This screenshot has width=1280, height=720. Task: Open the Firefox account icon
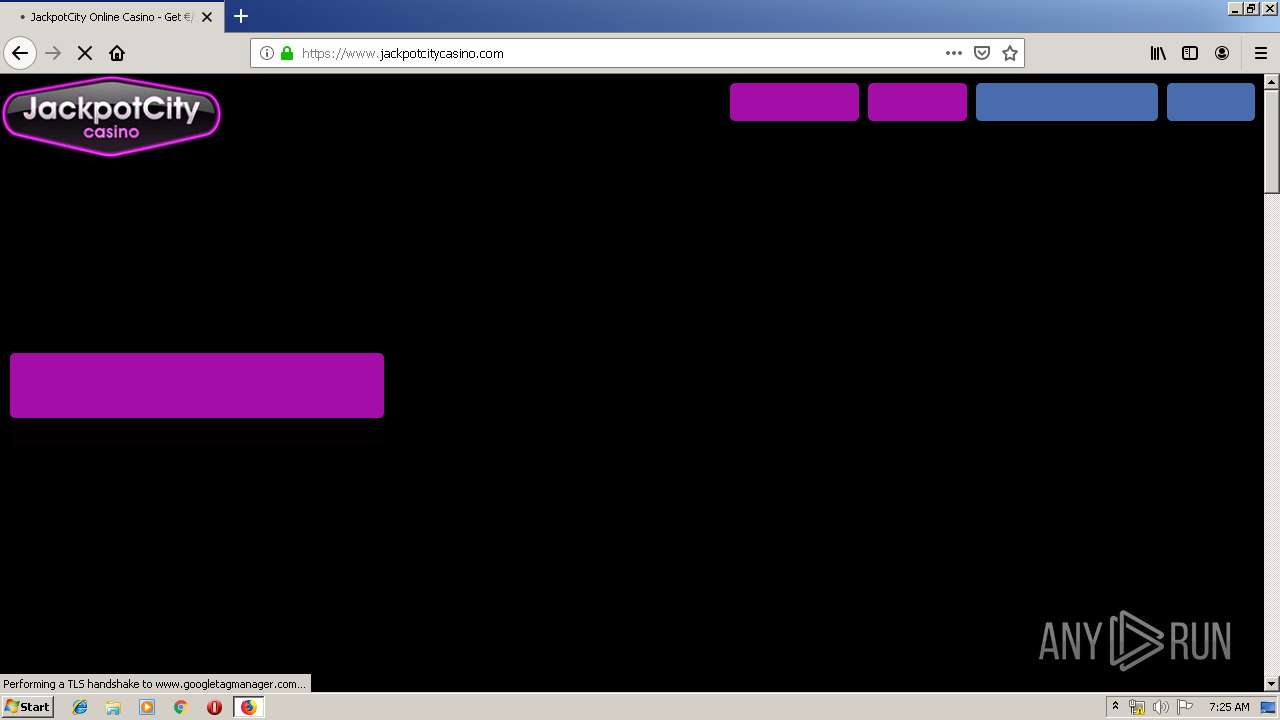[1222, 53]
